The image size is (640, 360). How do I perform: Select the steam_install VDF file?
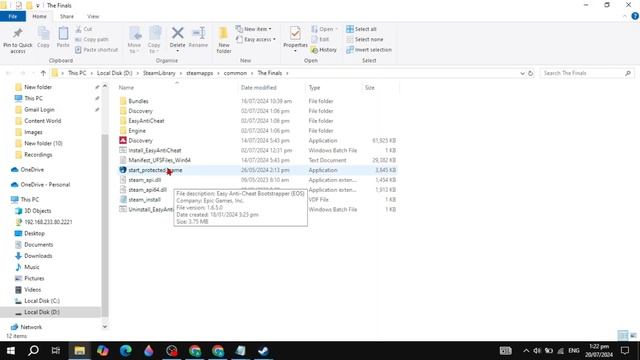144,200
